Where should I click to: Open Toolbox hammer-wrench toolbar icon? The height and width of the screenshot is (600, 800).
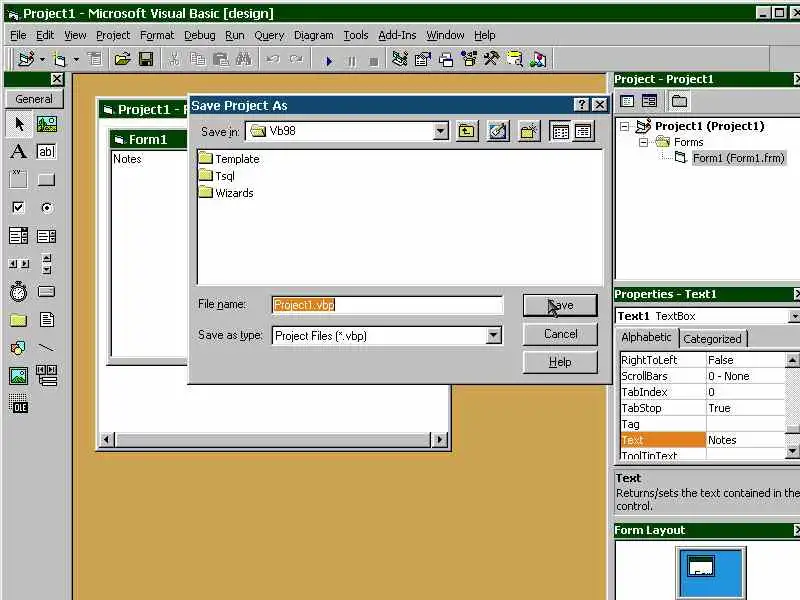click(x=492, y=60)
